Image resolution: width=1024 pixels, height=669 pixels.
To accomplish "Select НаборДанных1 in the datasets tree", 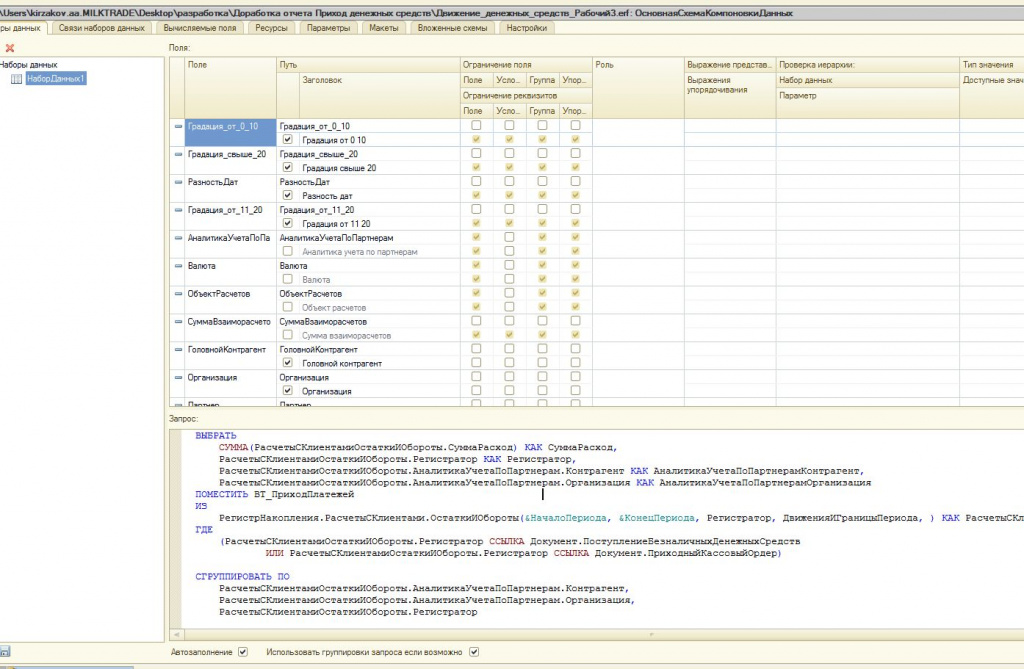I will 55,78.
